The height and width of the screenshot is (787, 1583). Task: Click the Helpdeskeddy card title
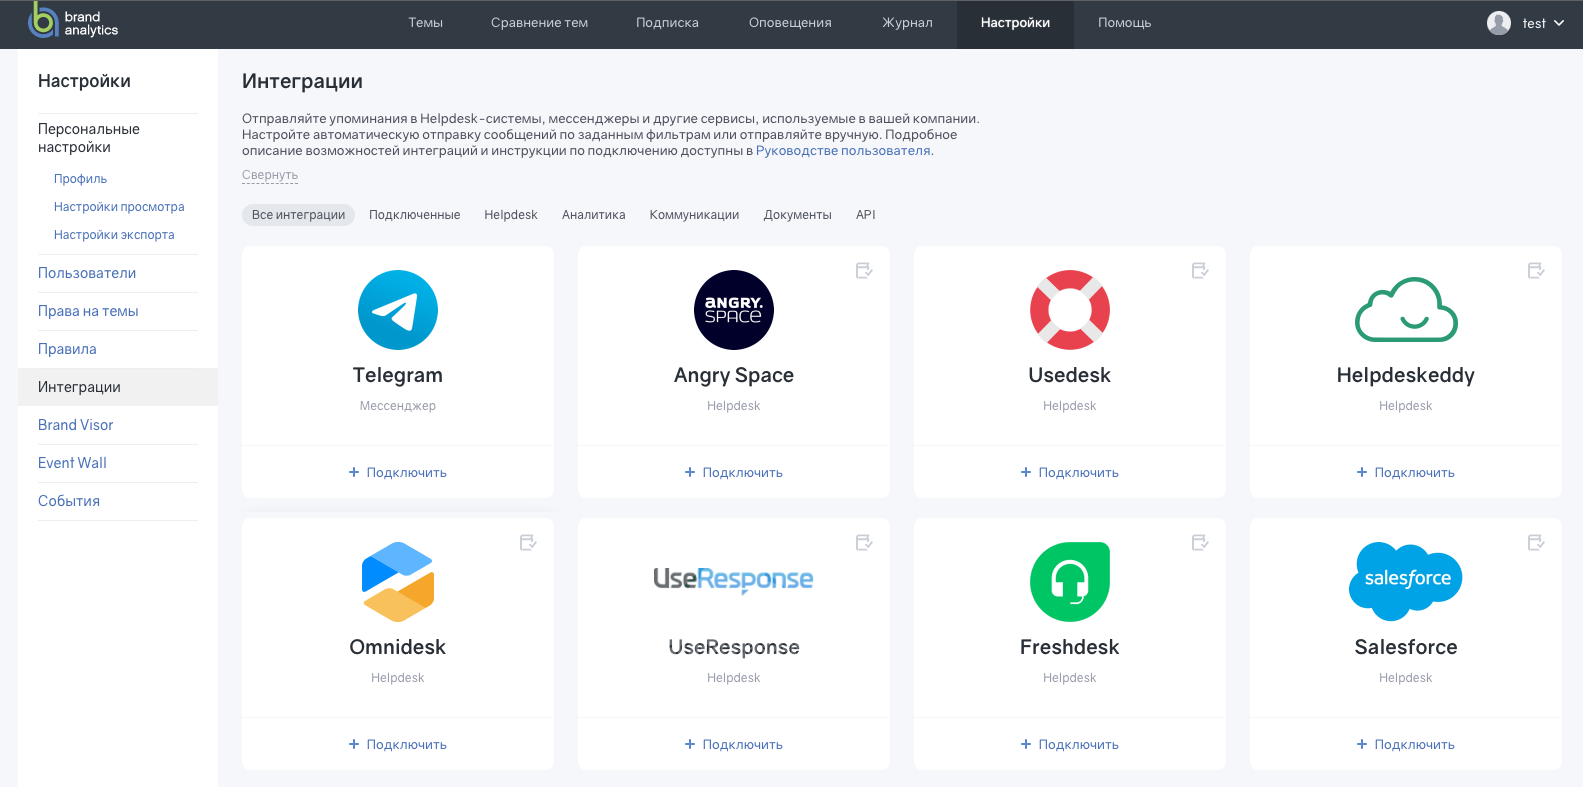pos(1406,376)
